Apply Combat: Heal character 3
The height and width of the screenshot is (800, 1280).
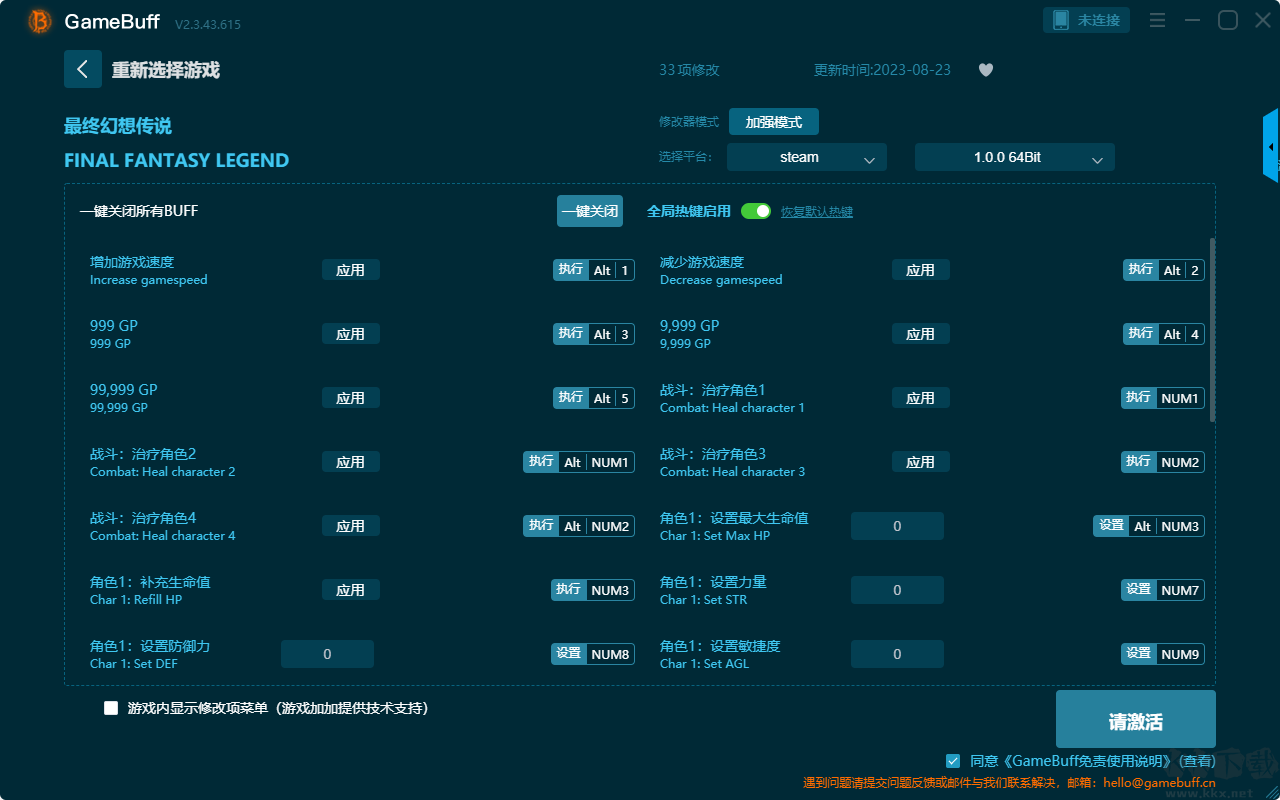(x=921, y=462)
